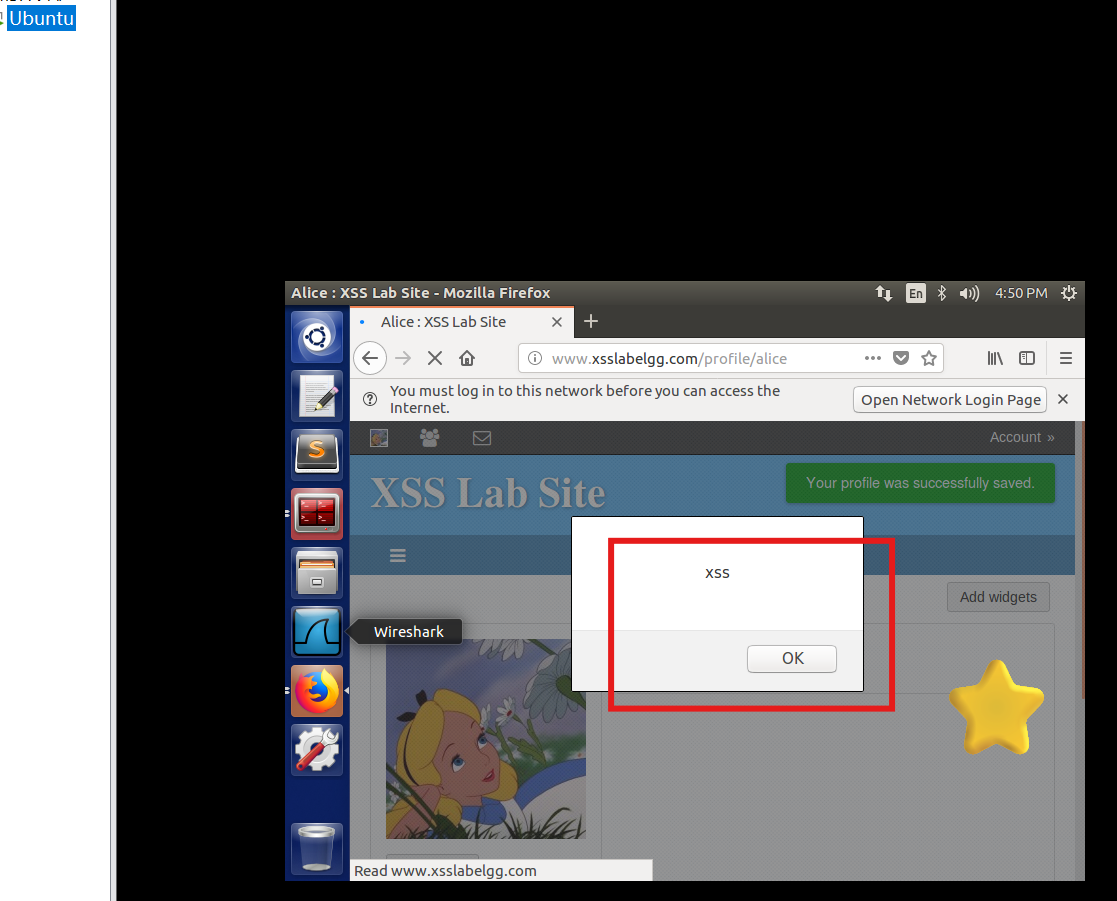
Task: Open the red Terminator terminal icon
Action: 317,514
